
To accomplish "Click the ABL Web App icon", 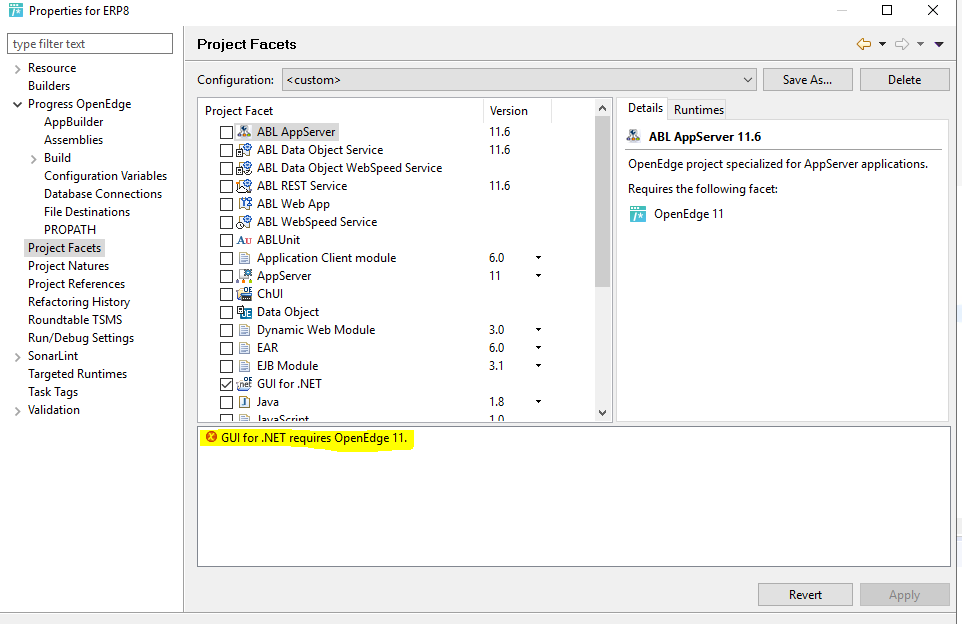I will pos(245,204).
